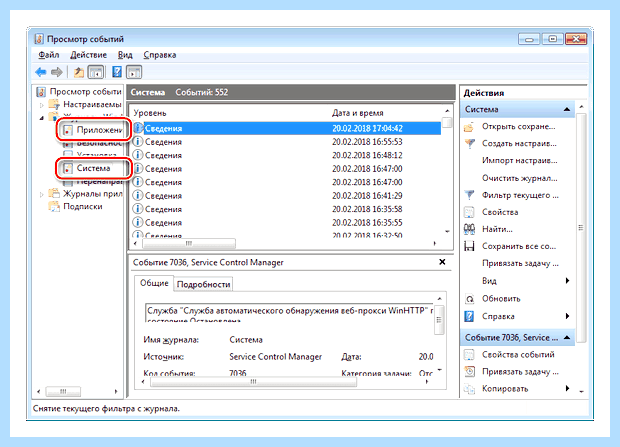Click the Service Control Manager source value

(276, 356)
